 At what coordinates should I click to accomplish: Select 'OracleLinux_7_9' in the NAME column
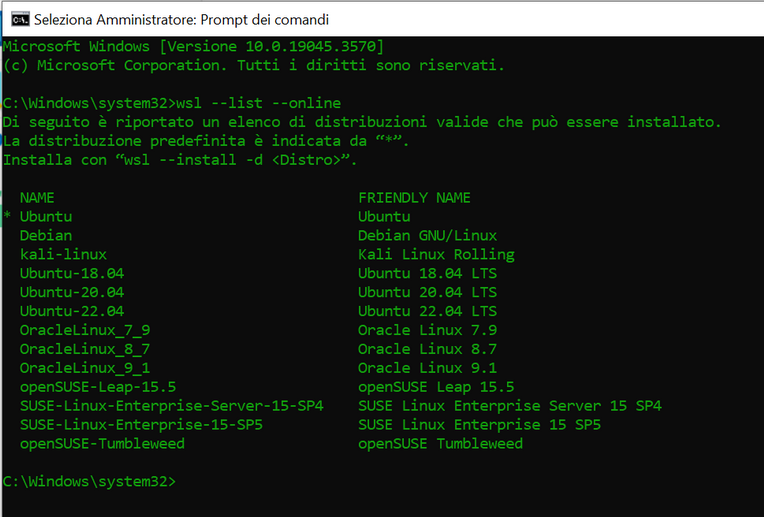(85, 330)
